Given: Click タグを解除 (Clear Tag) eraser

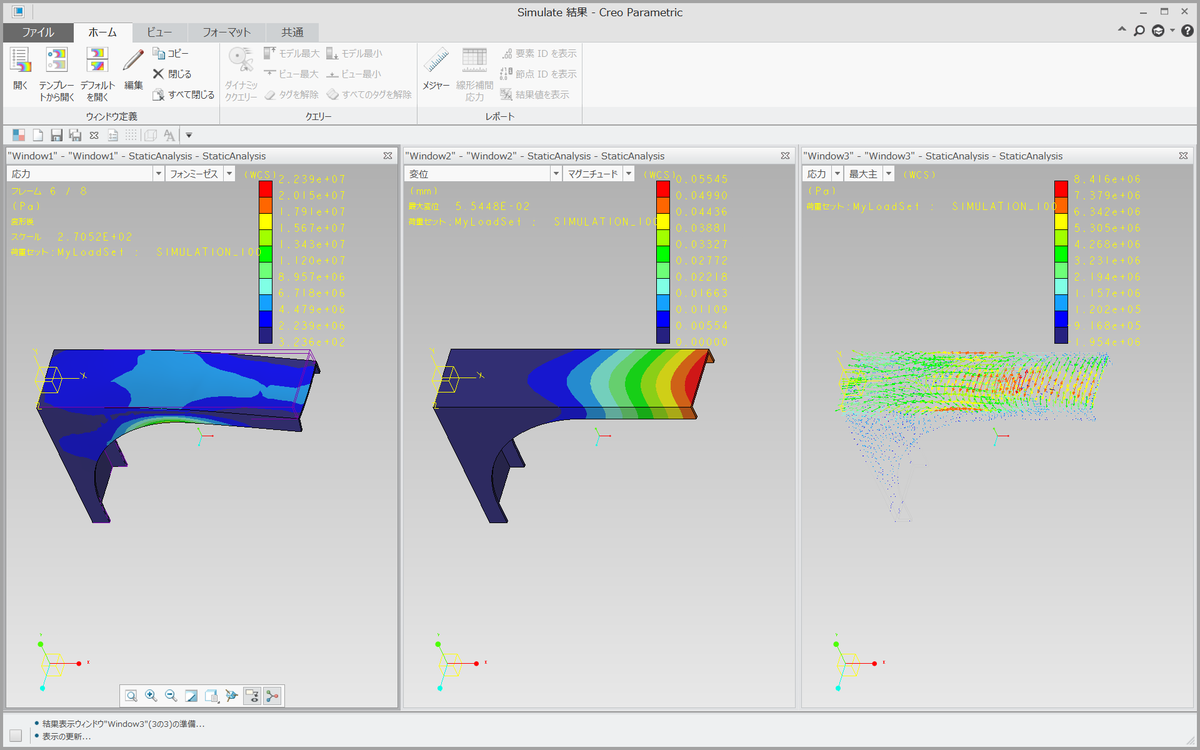Looking at the screenshot, I should click(x=291, y=95).
